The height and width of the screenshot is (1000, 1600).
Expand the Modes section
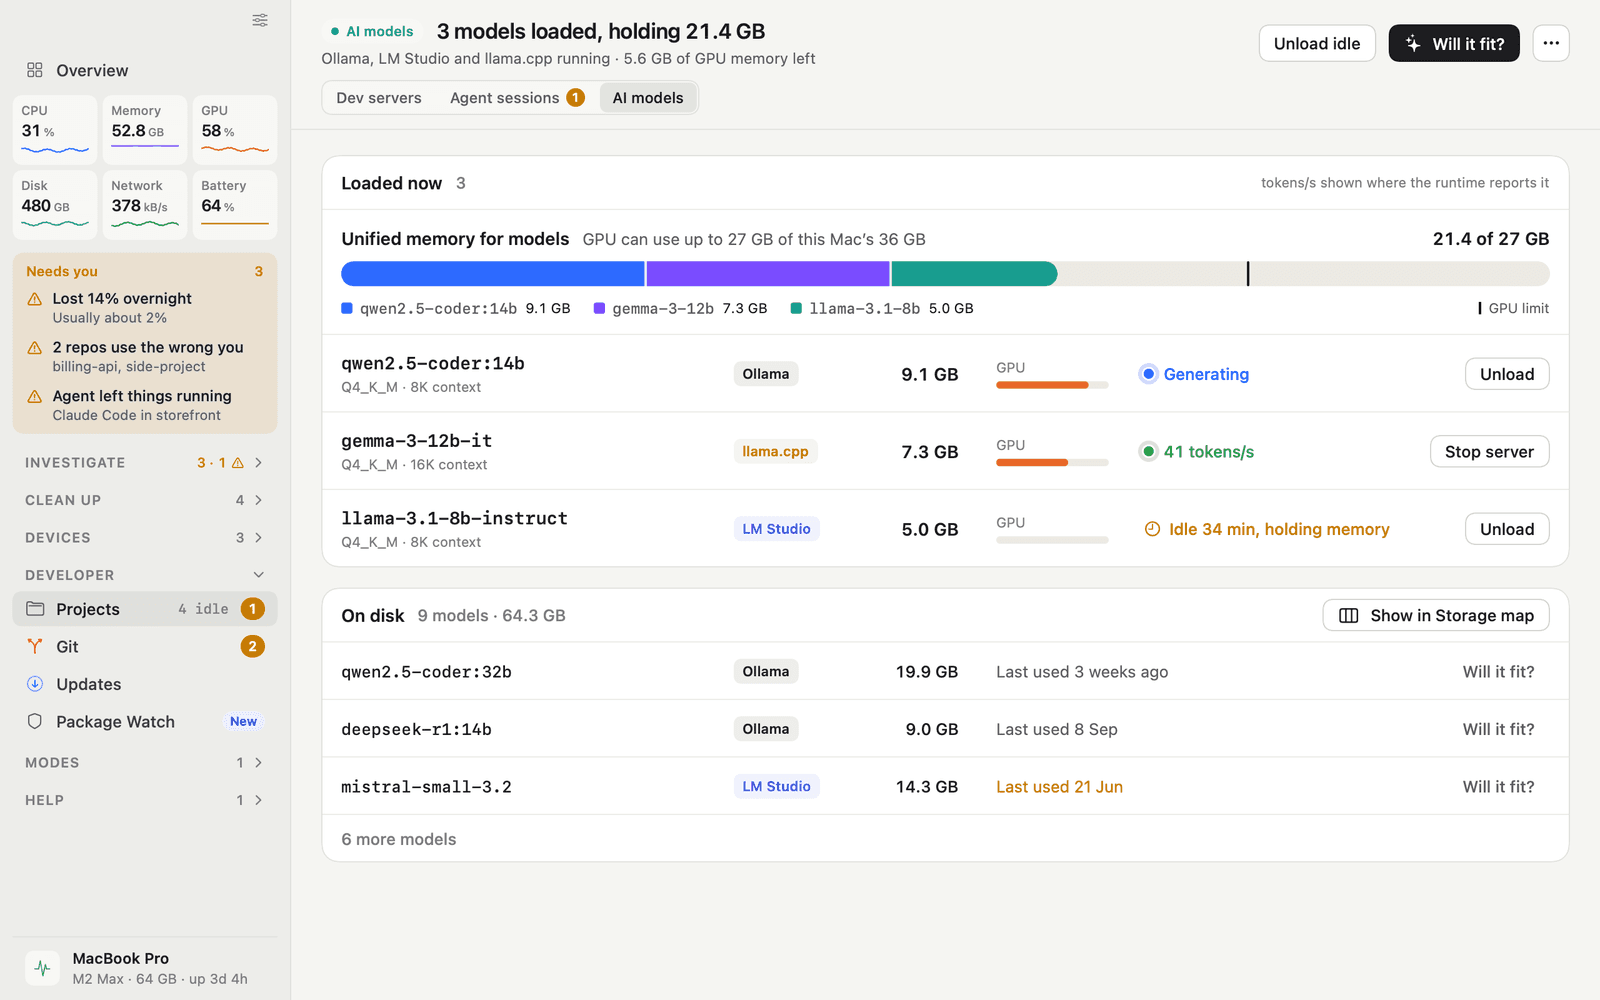point(144,762)
